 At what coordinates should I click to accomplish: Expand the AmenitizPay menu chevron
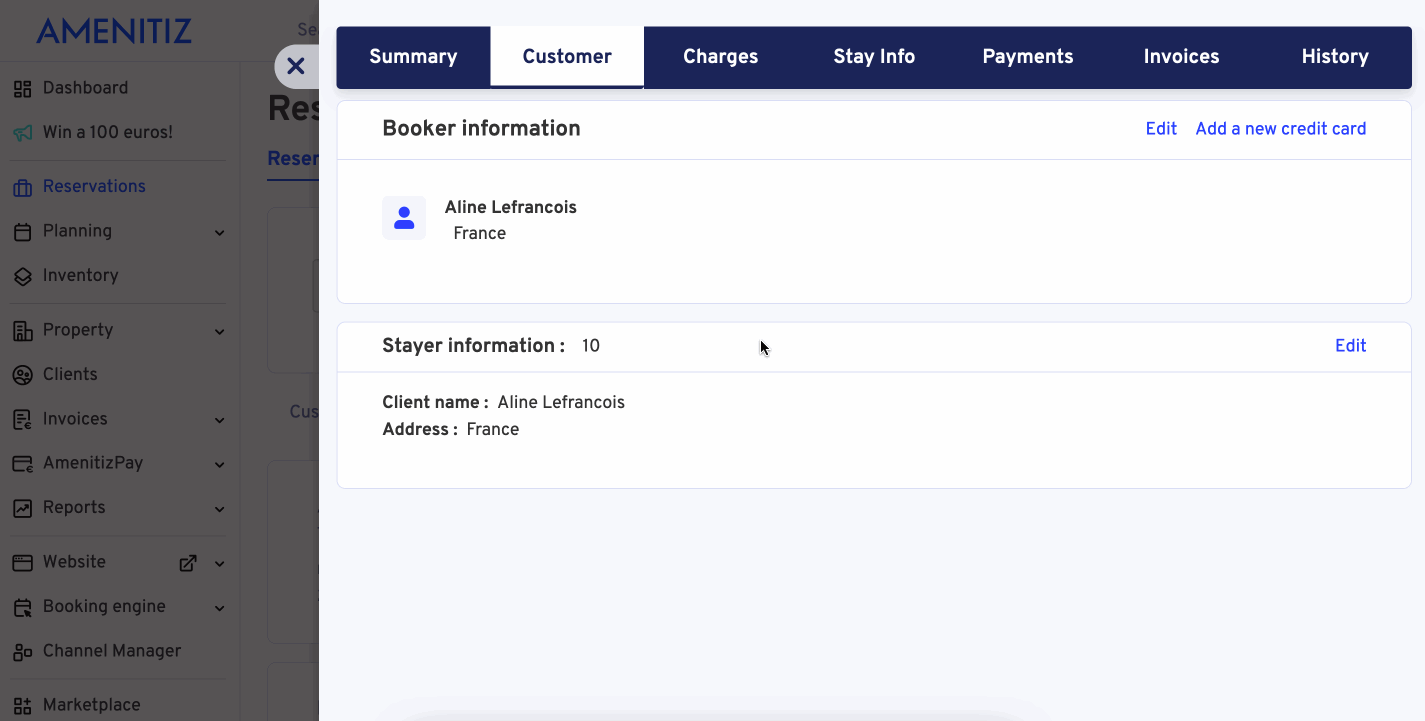[219, 465]
